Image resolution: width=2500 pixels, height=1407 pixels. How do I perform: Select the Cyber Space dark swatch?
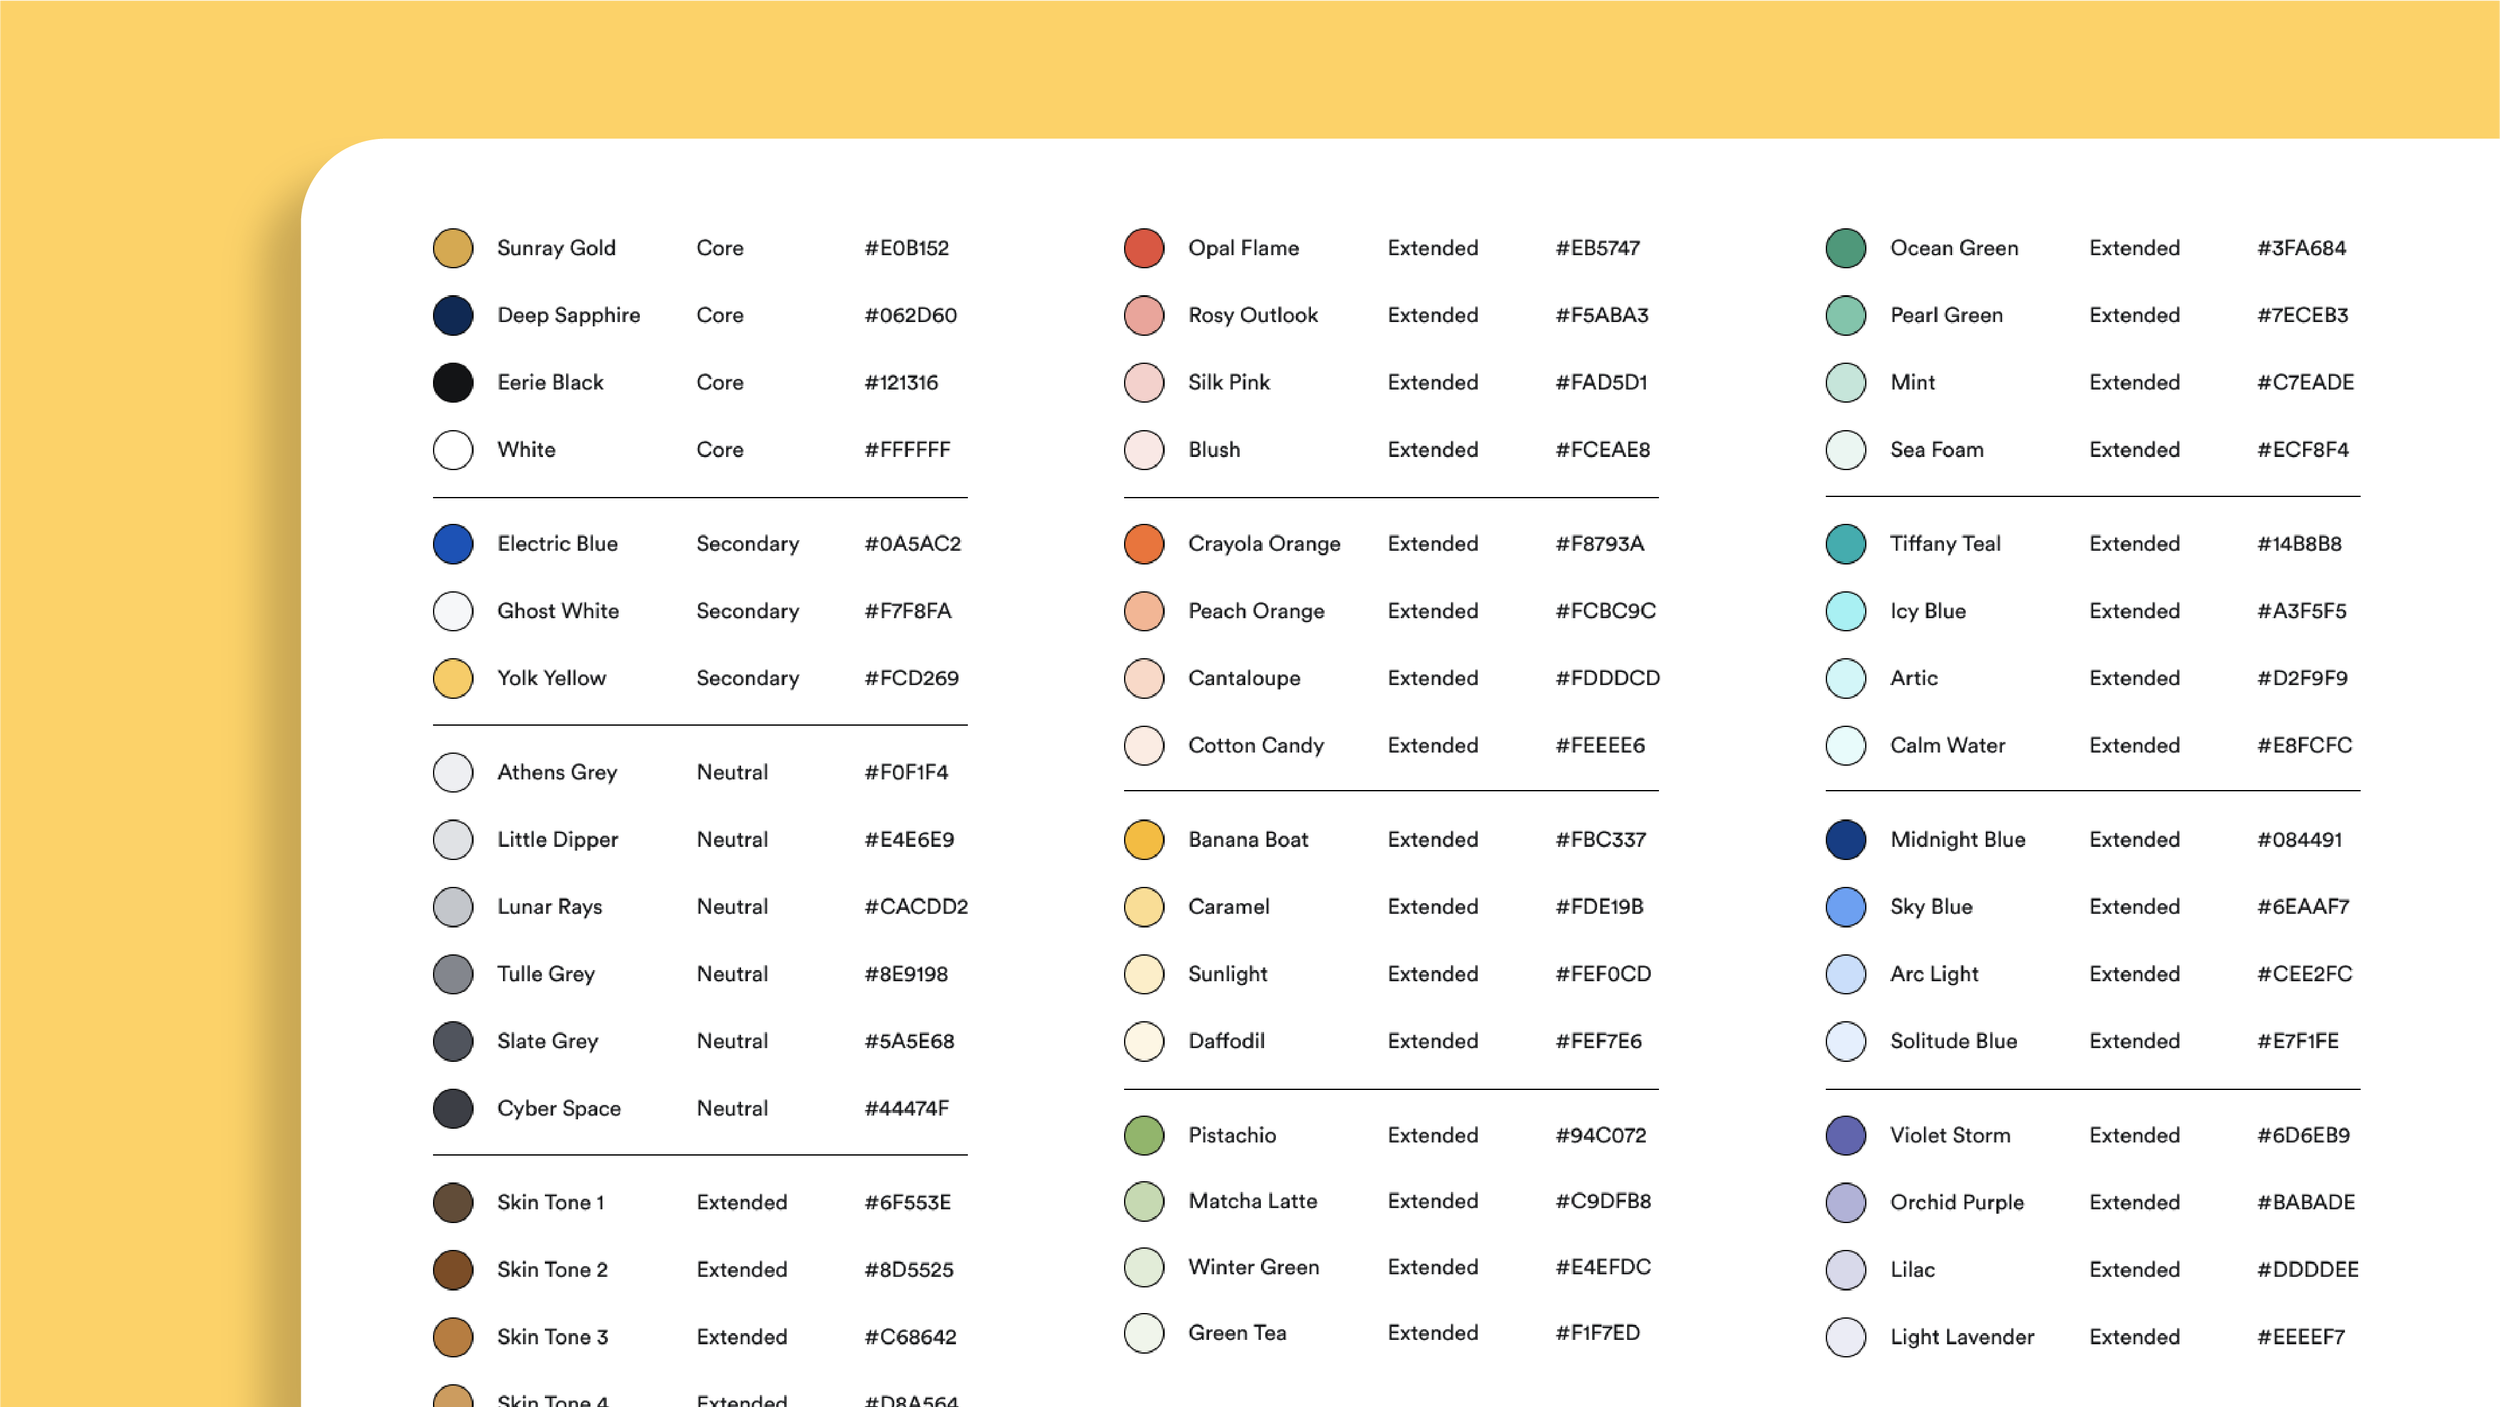(x=452, y=1108)
